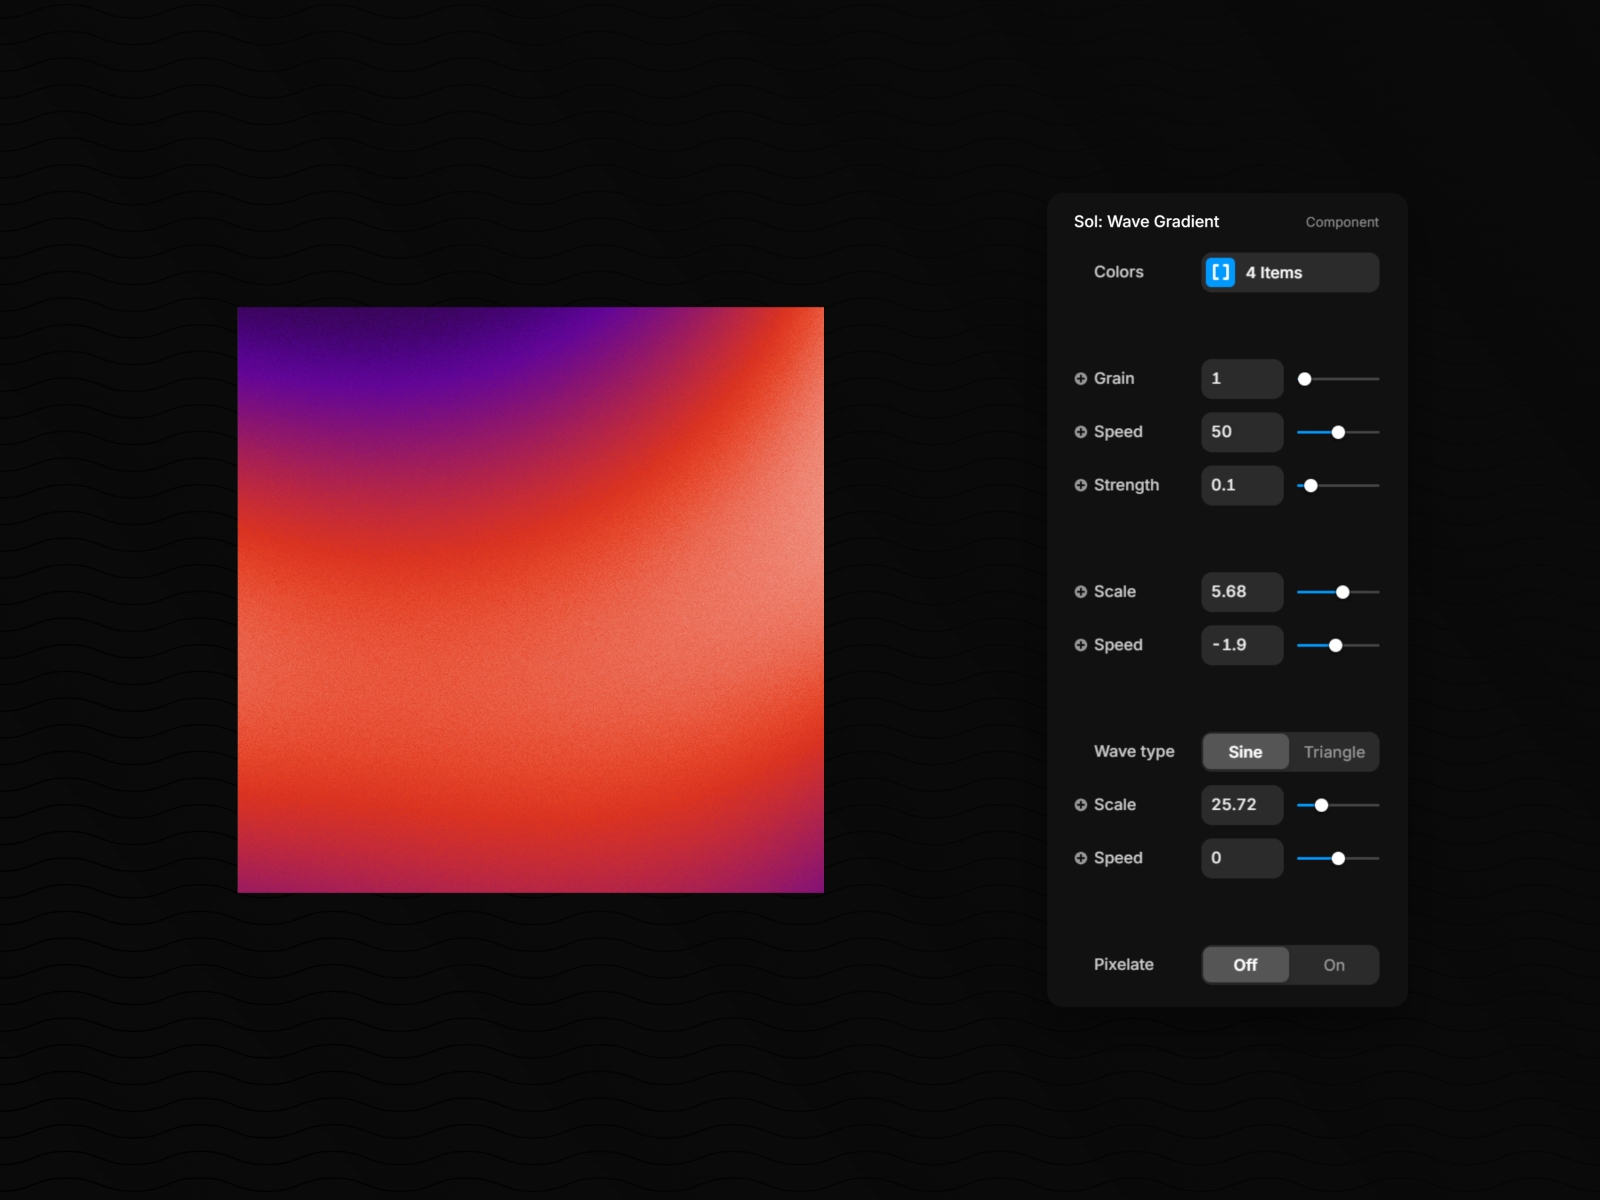
Task: Click the plus icon next to the last Speed control
Action: click(1081, 858)
